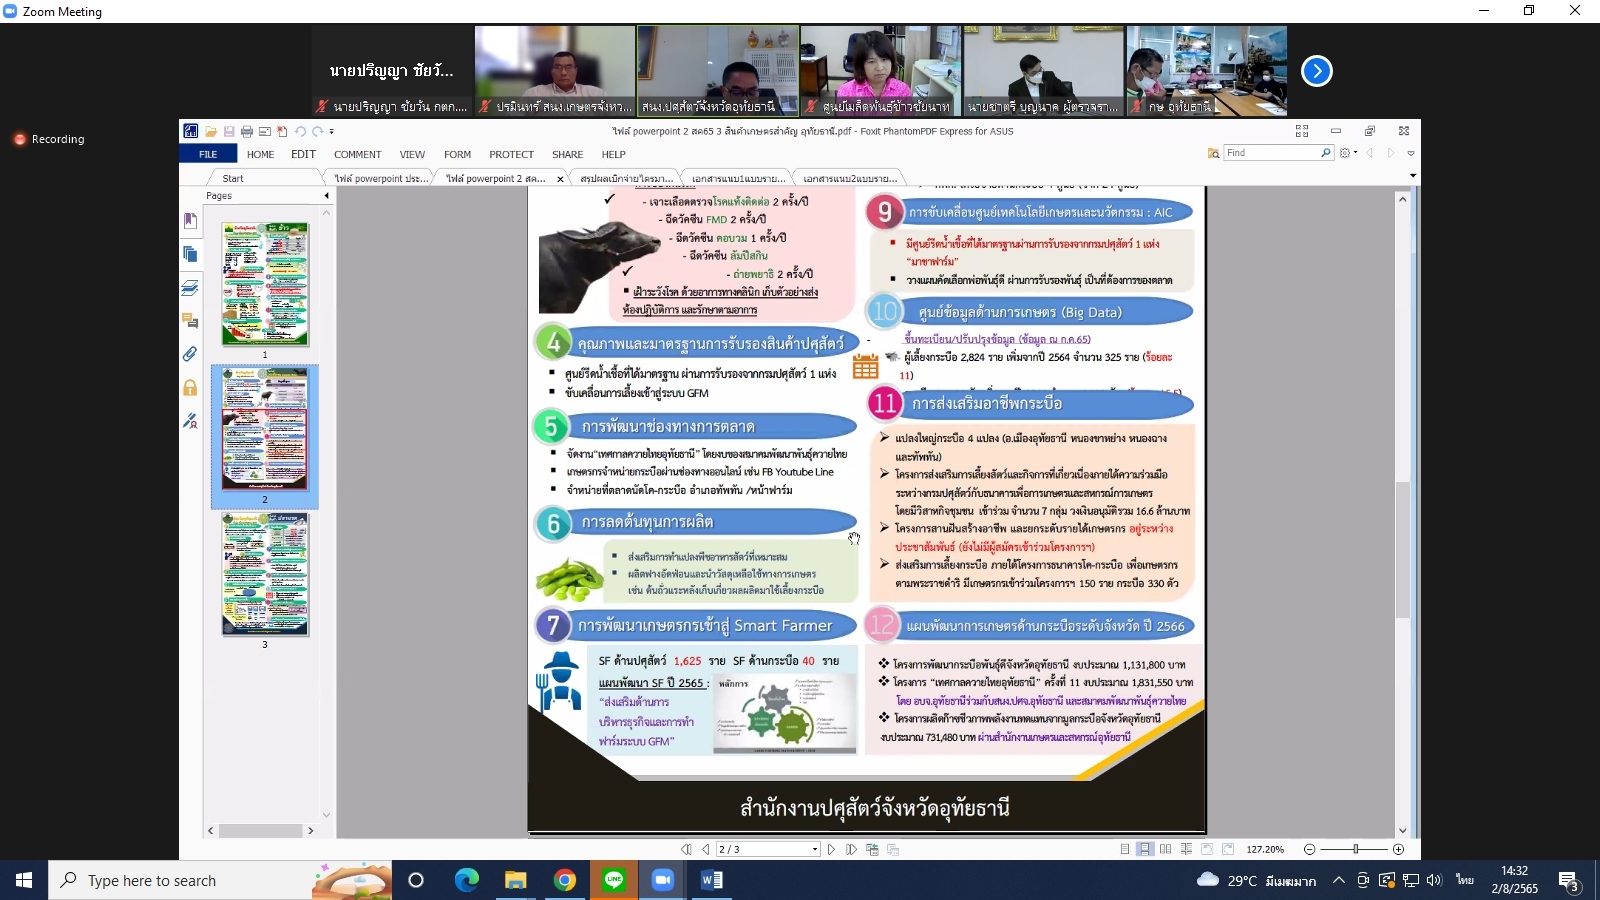
Task: Click the horizontal scrollbar in the Pages panel
Action: [x=260, y=830]
